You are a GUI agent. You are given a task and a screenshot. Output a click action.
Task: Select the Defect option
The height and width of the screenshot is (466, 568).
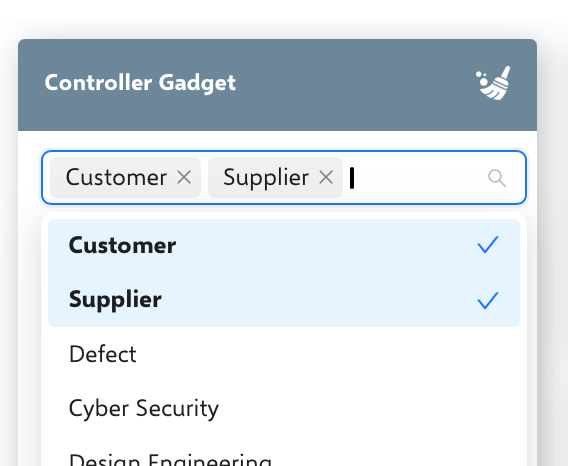(284, 354)
